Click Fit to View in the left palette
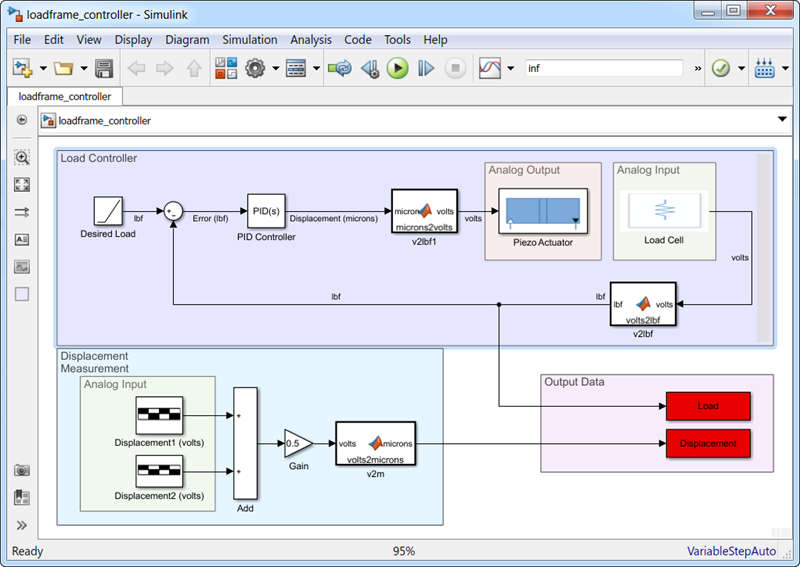The height and width of the screenshot is (567, 800). [22, 185]
